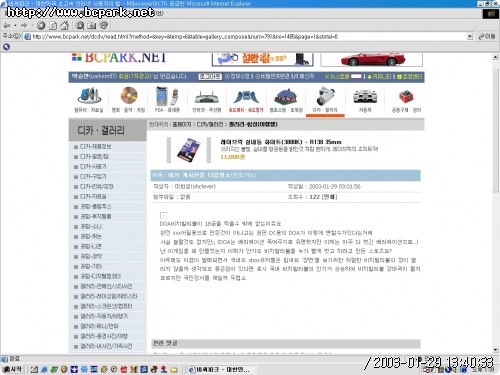
Task: Open the Back button history dropdown arrow
Action: click(15, 26)
